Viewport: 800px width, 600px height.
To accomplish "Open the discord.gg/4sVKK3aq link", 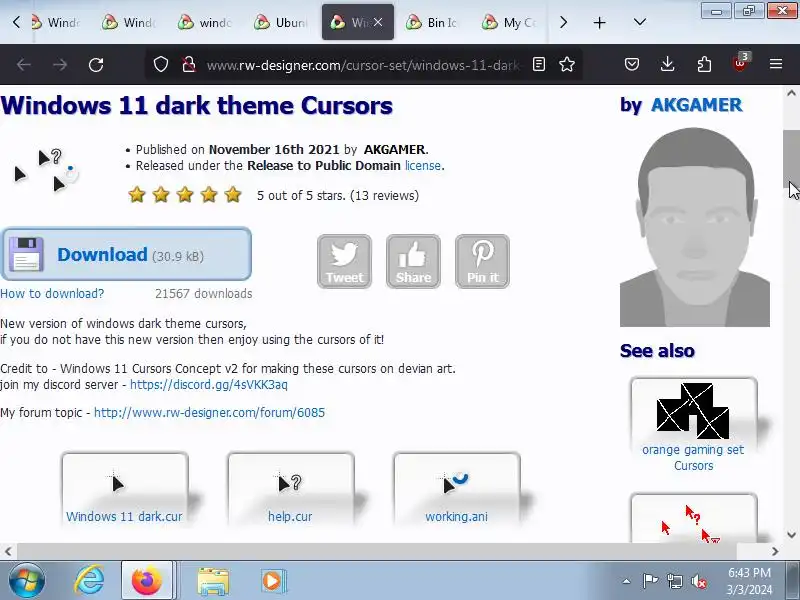I will (209, 385).
